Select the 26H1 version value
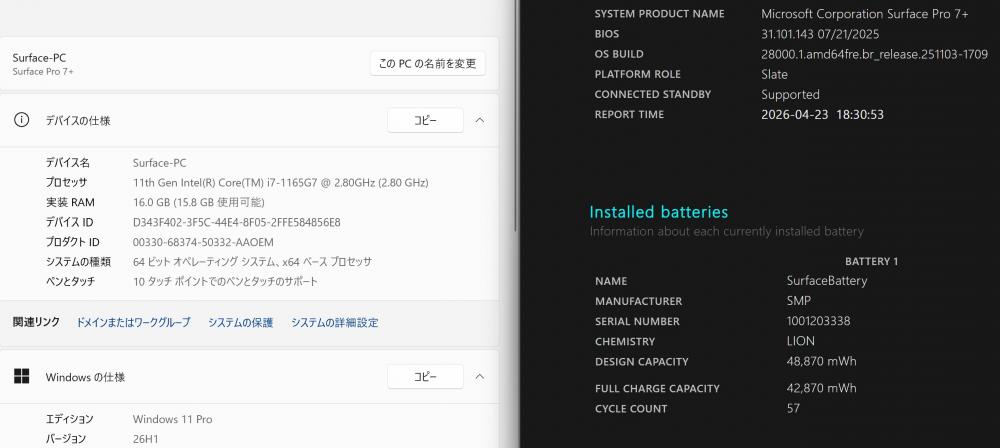1000x448 pixels. coord(145,439)
